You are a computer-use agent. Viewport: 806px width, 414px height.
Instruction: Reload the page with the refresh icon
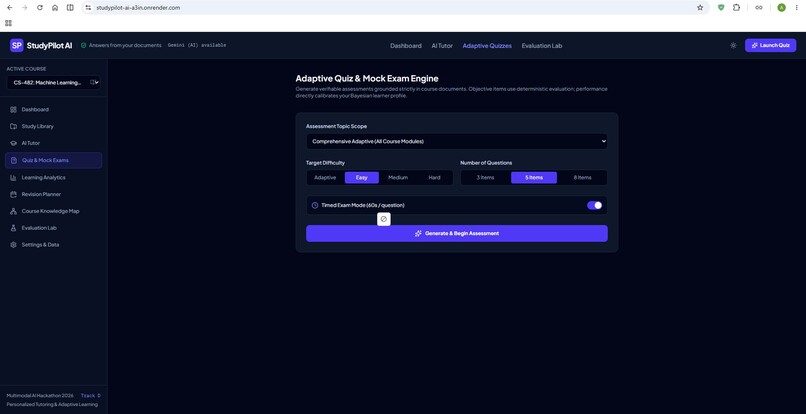pos(40,8)
